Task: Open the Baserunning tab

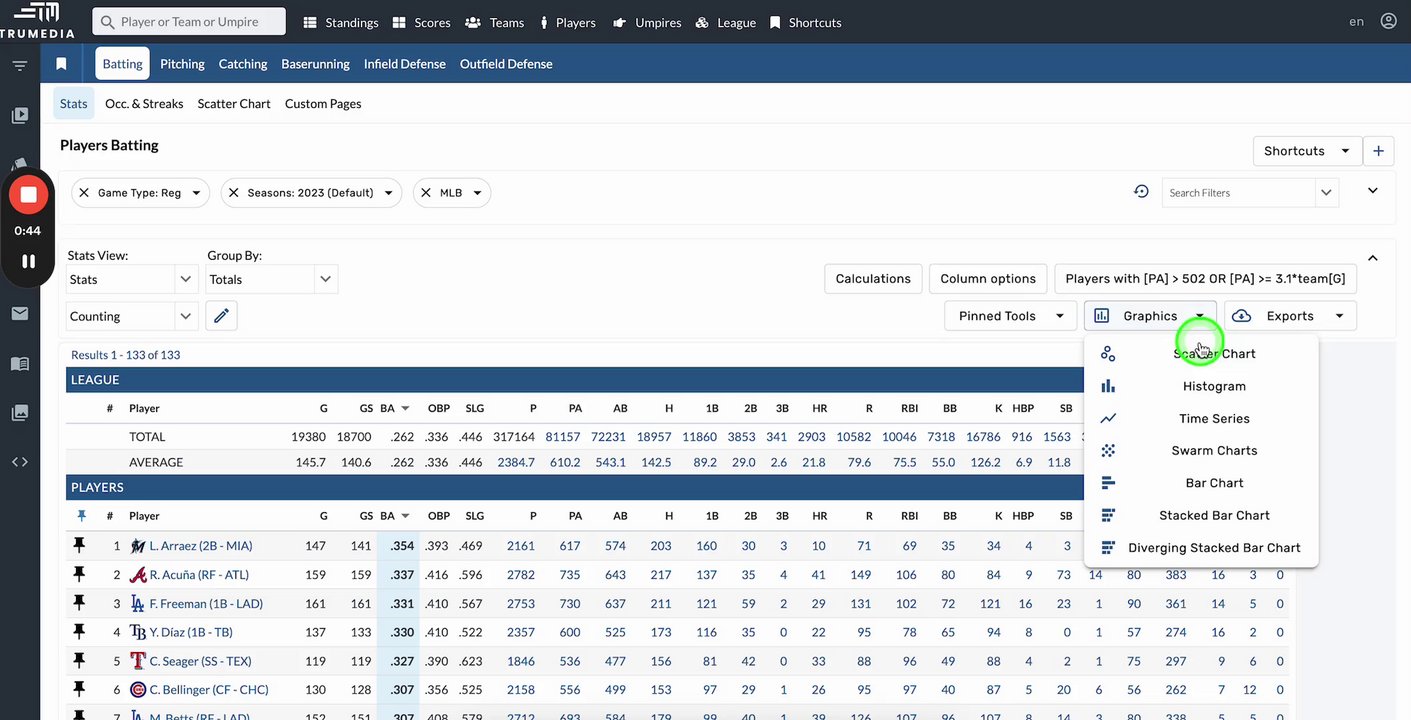Action: tap(316, 64)
